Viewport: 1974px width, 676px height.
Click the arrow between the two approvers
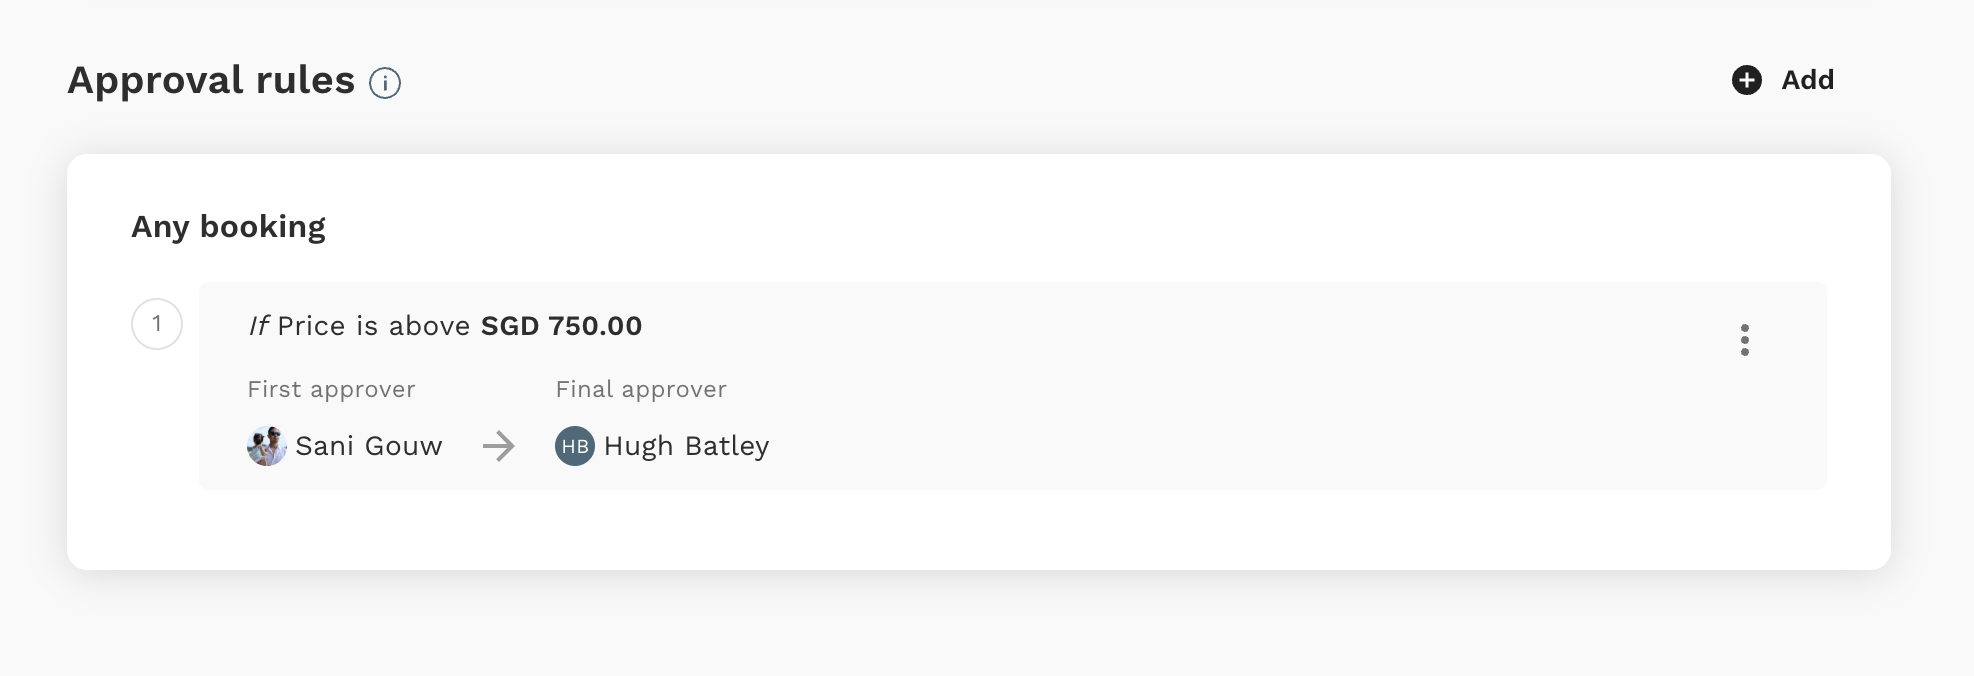coord(499,446)
